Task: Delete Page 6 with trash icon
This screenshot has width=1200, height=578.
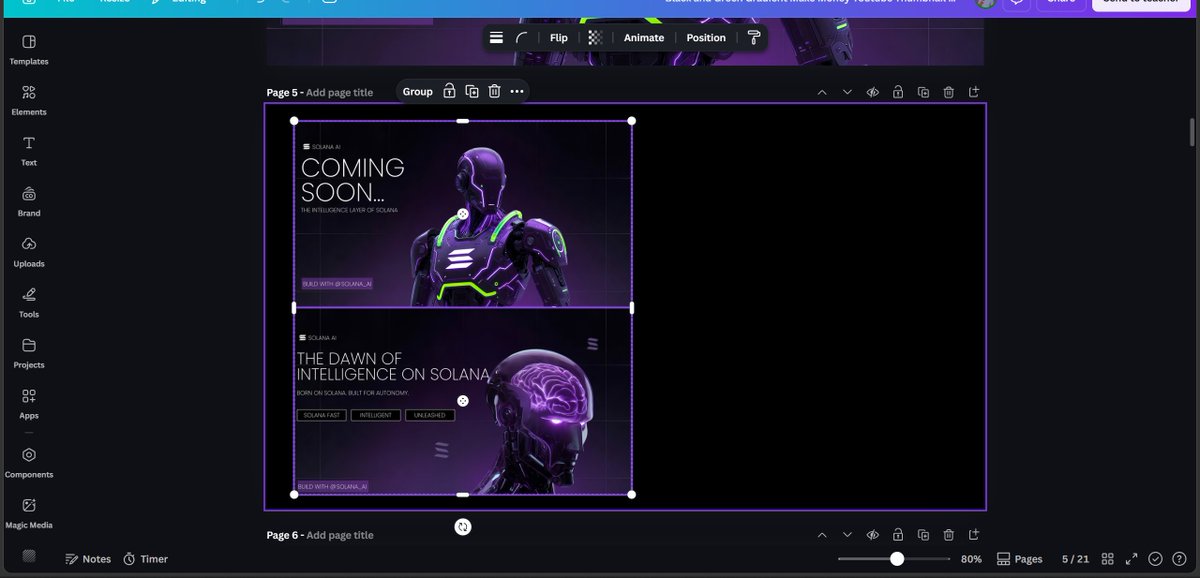Action: click(x=949, y=535)
